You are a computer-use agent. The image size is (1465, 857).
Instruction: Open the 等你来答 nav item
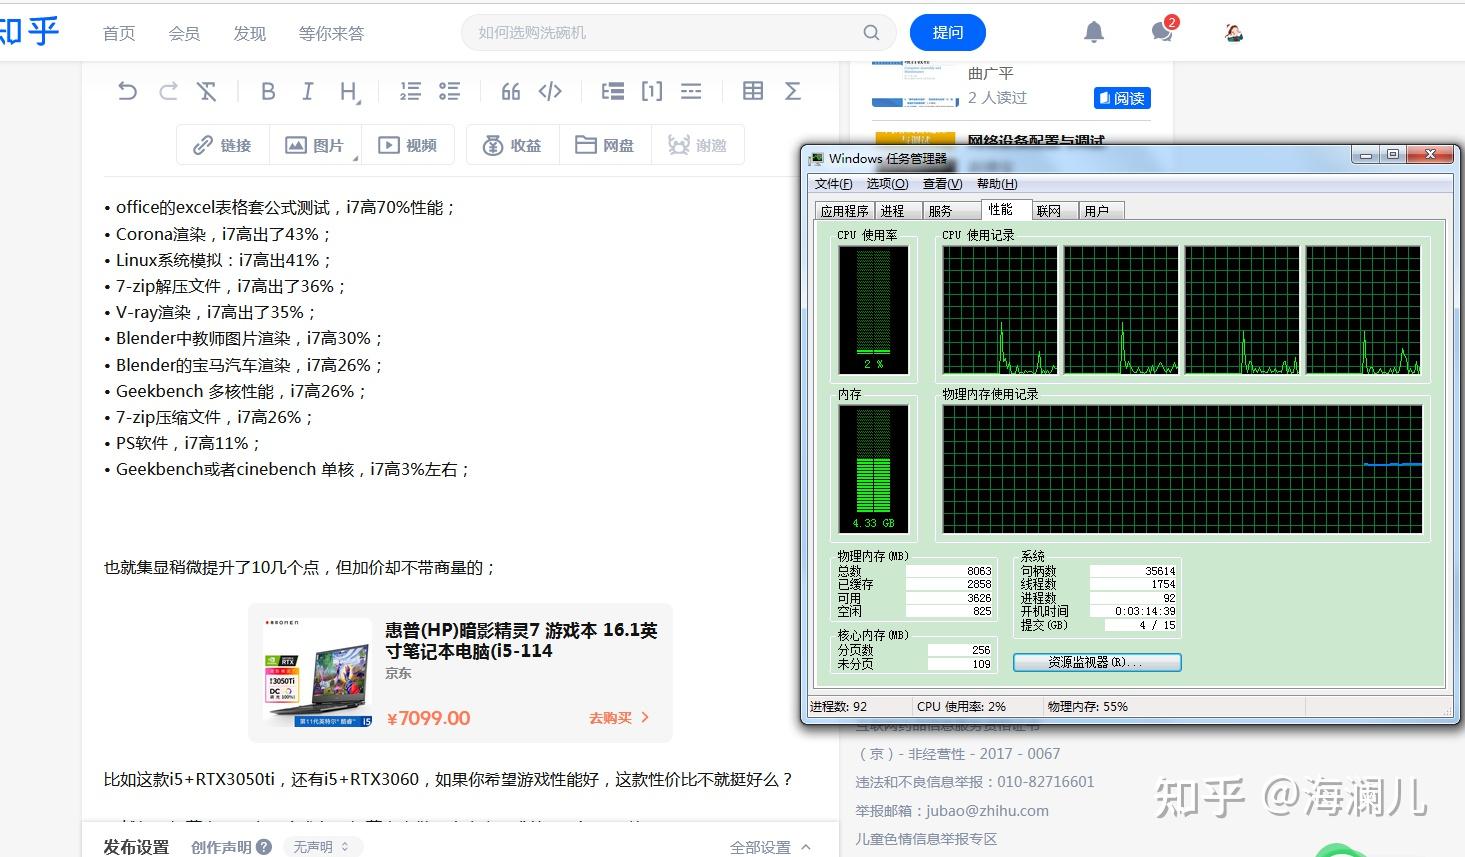click(x=331, y=33)
